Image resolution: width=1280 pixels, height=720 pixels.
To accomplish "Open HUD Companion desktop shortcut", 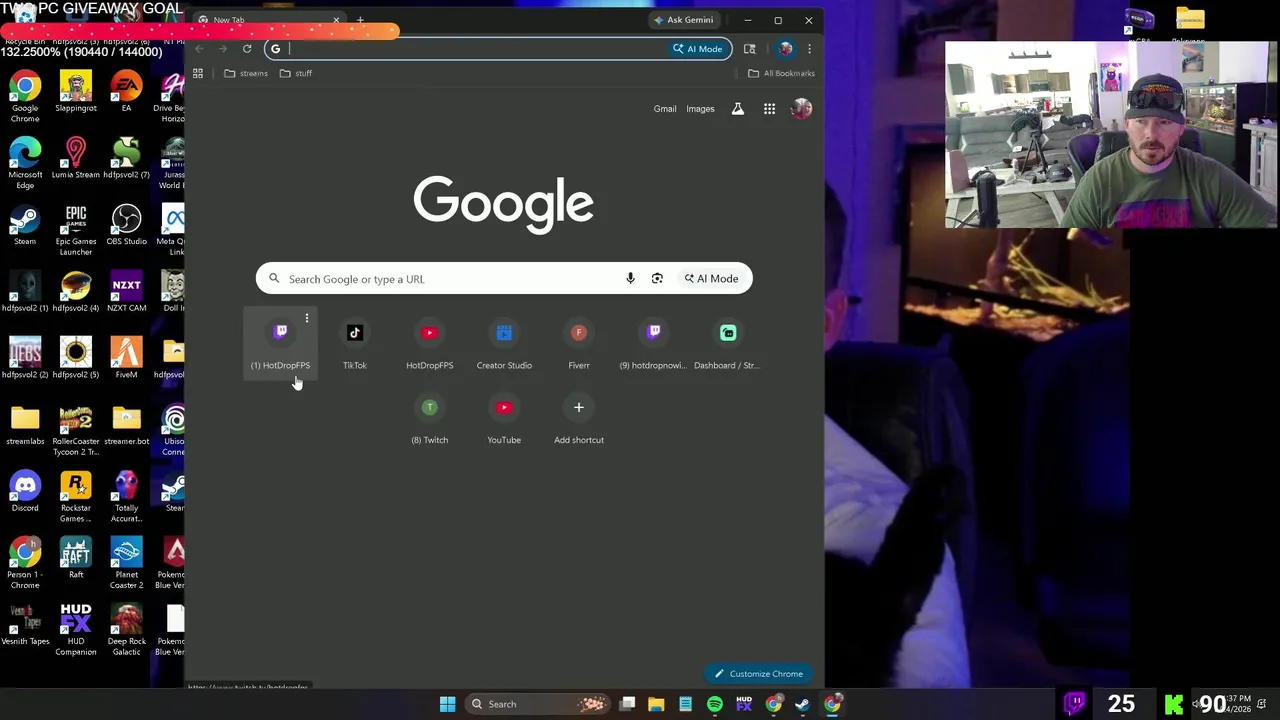I will coord(76,630).
